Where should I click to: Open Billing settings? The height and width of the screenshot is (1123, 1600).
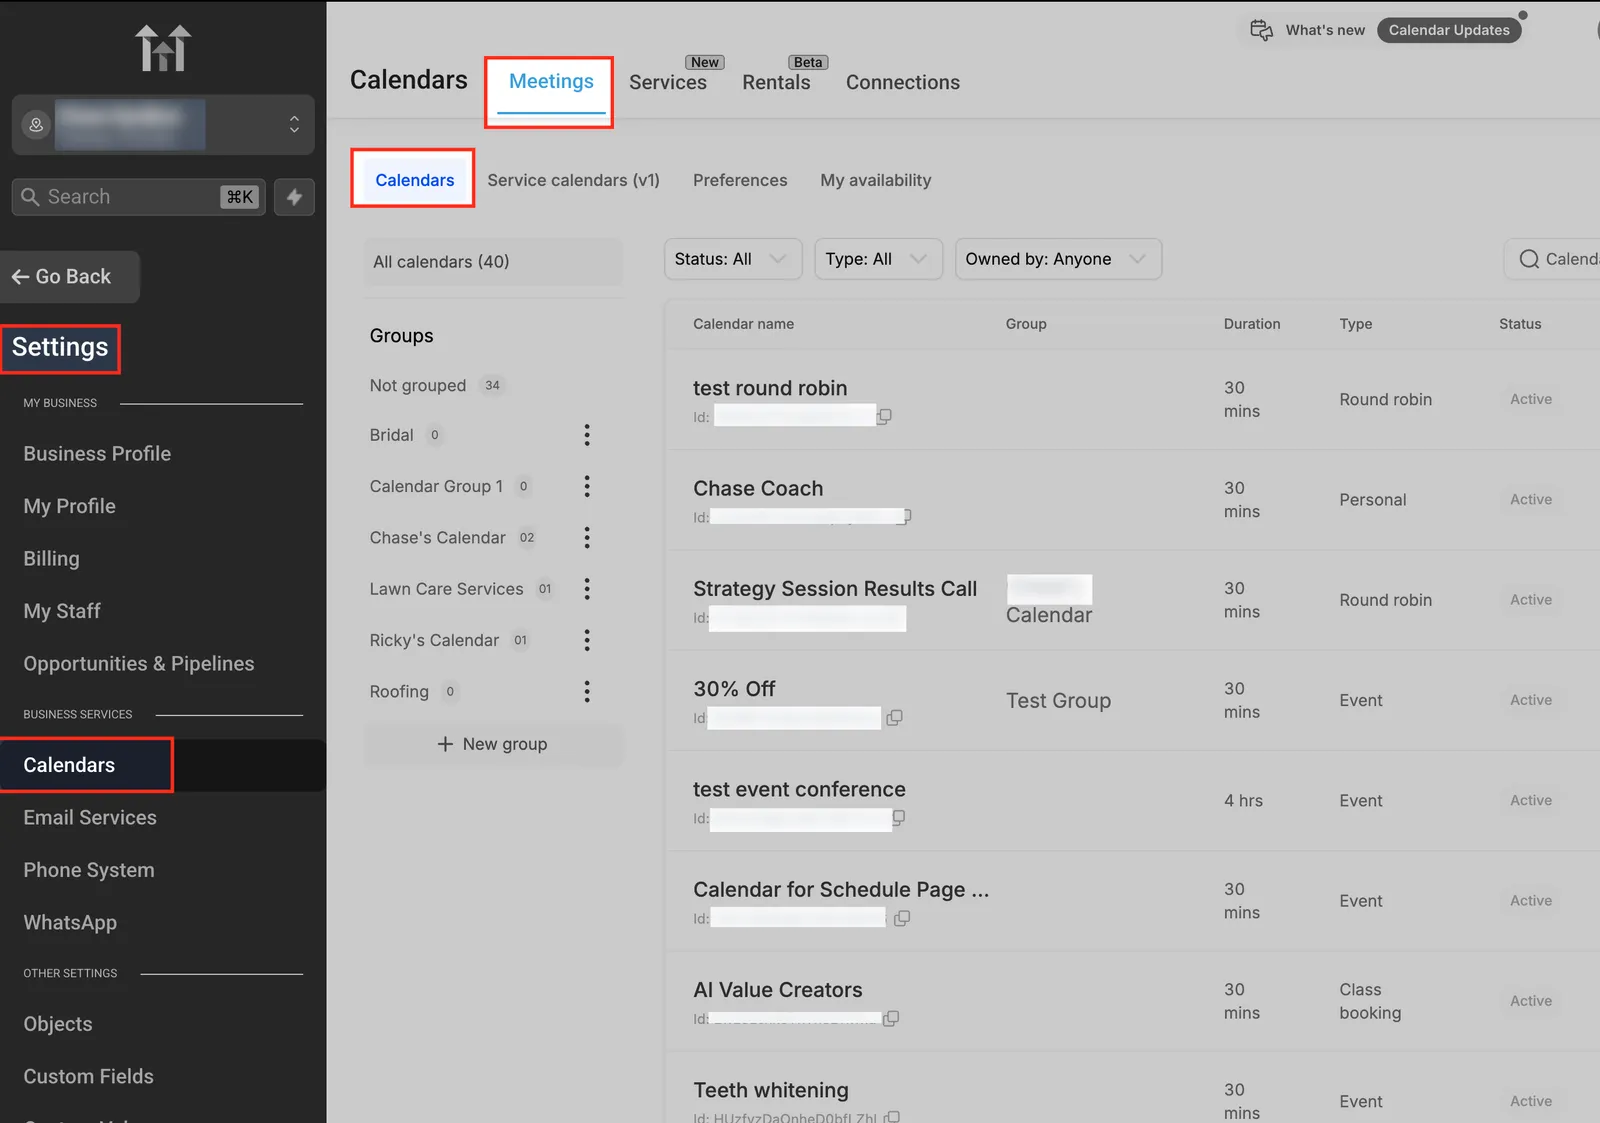pos(51,559)
